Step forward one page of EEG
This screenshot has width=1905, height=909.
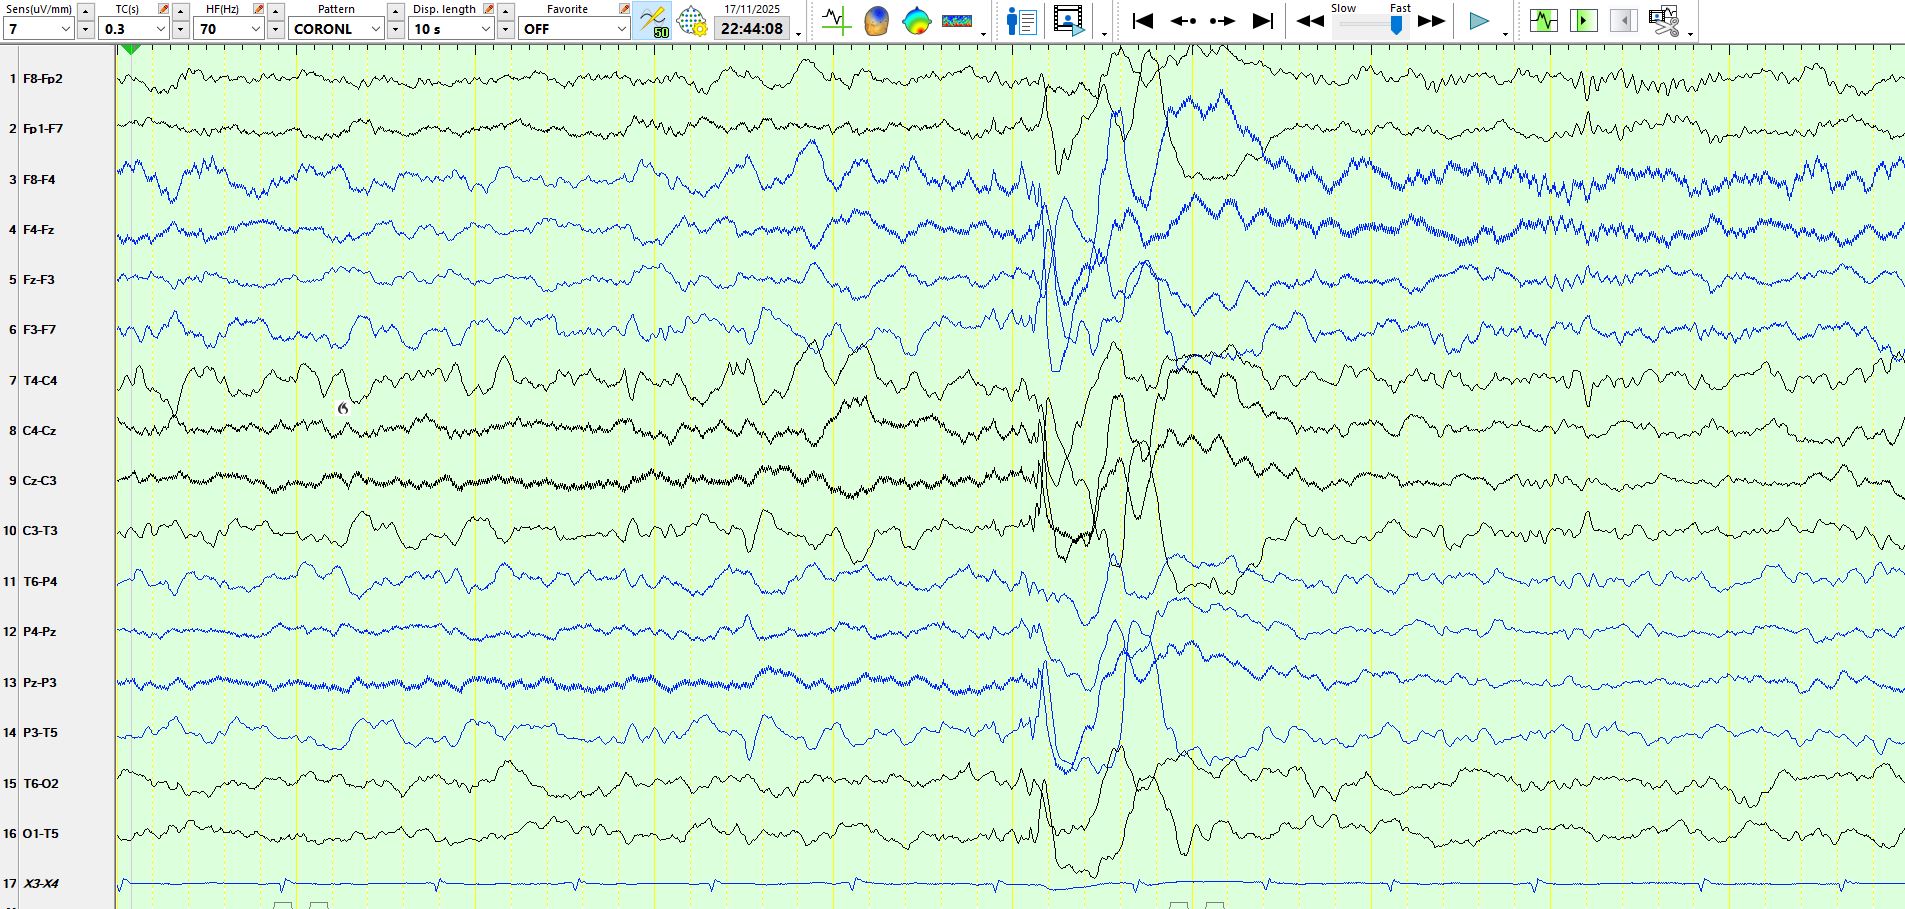coord(1222,21)
